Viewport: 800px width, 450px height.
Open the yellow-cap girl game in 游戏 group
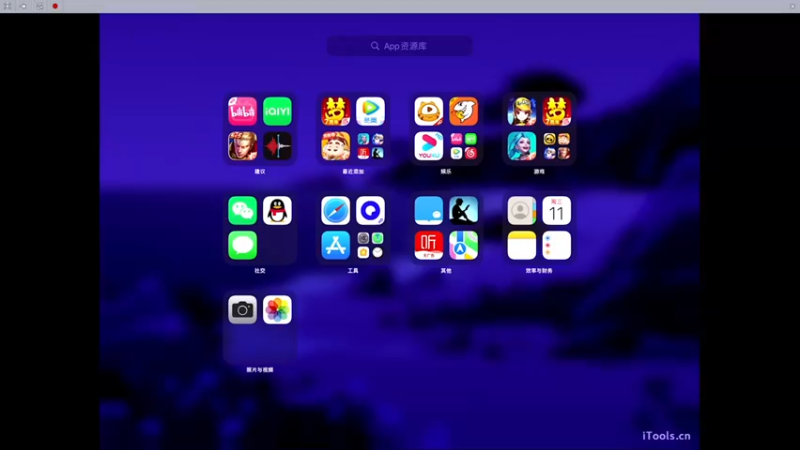(x=522, y=111)
